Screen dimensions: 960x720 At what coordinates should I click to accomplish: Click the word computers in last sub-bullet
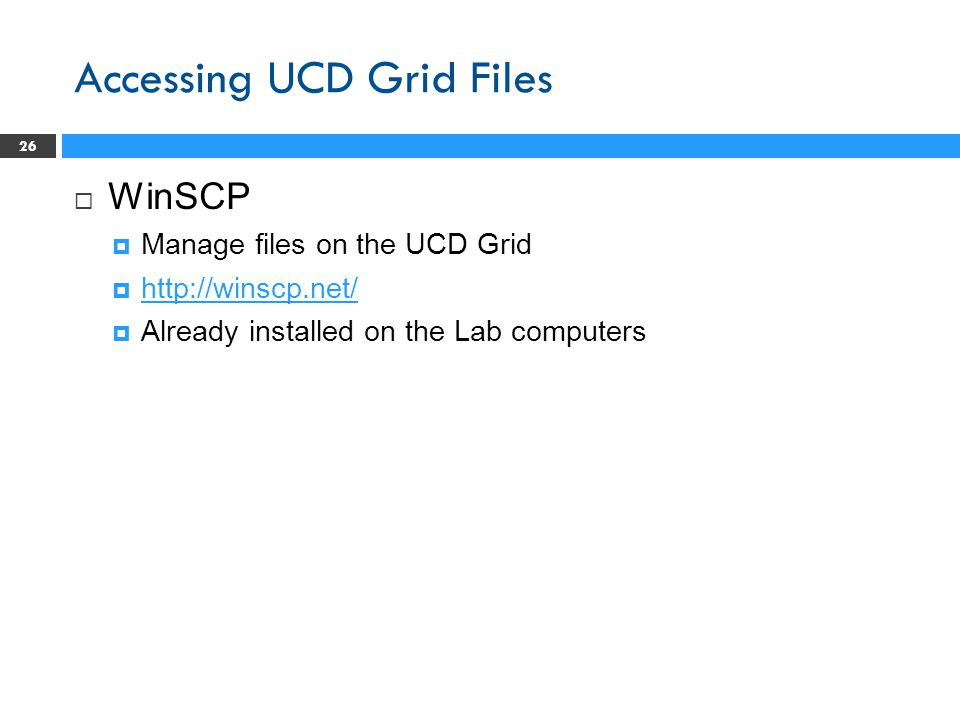(579, 333)
